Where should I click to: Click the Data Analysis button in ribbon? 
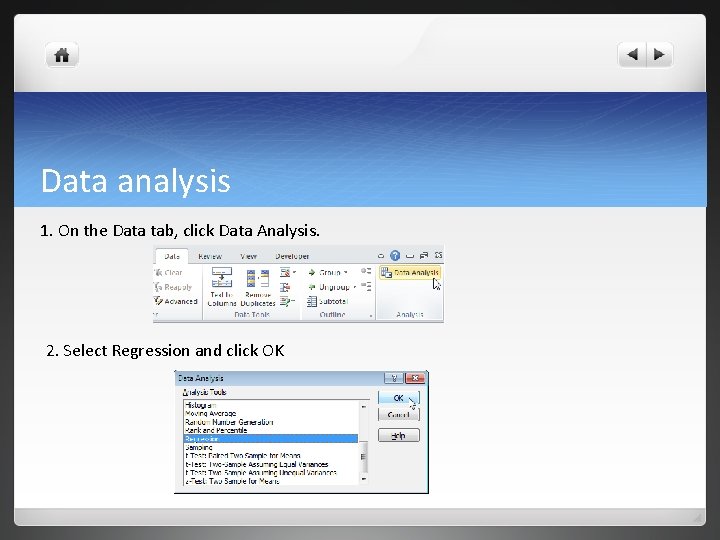[x=410, y=272]
